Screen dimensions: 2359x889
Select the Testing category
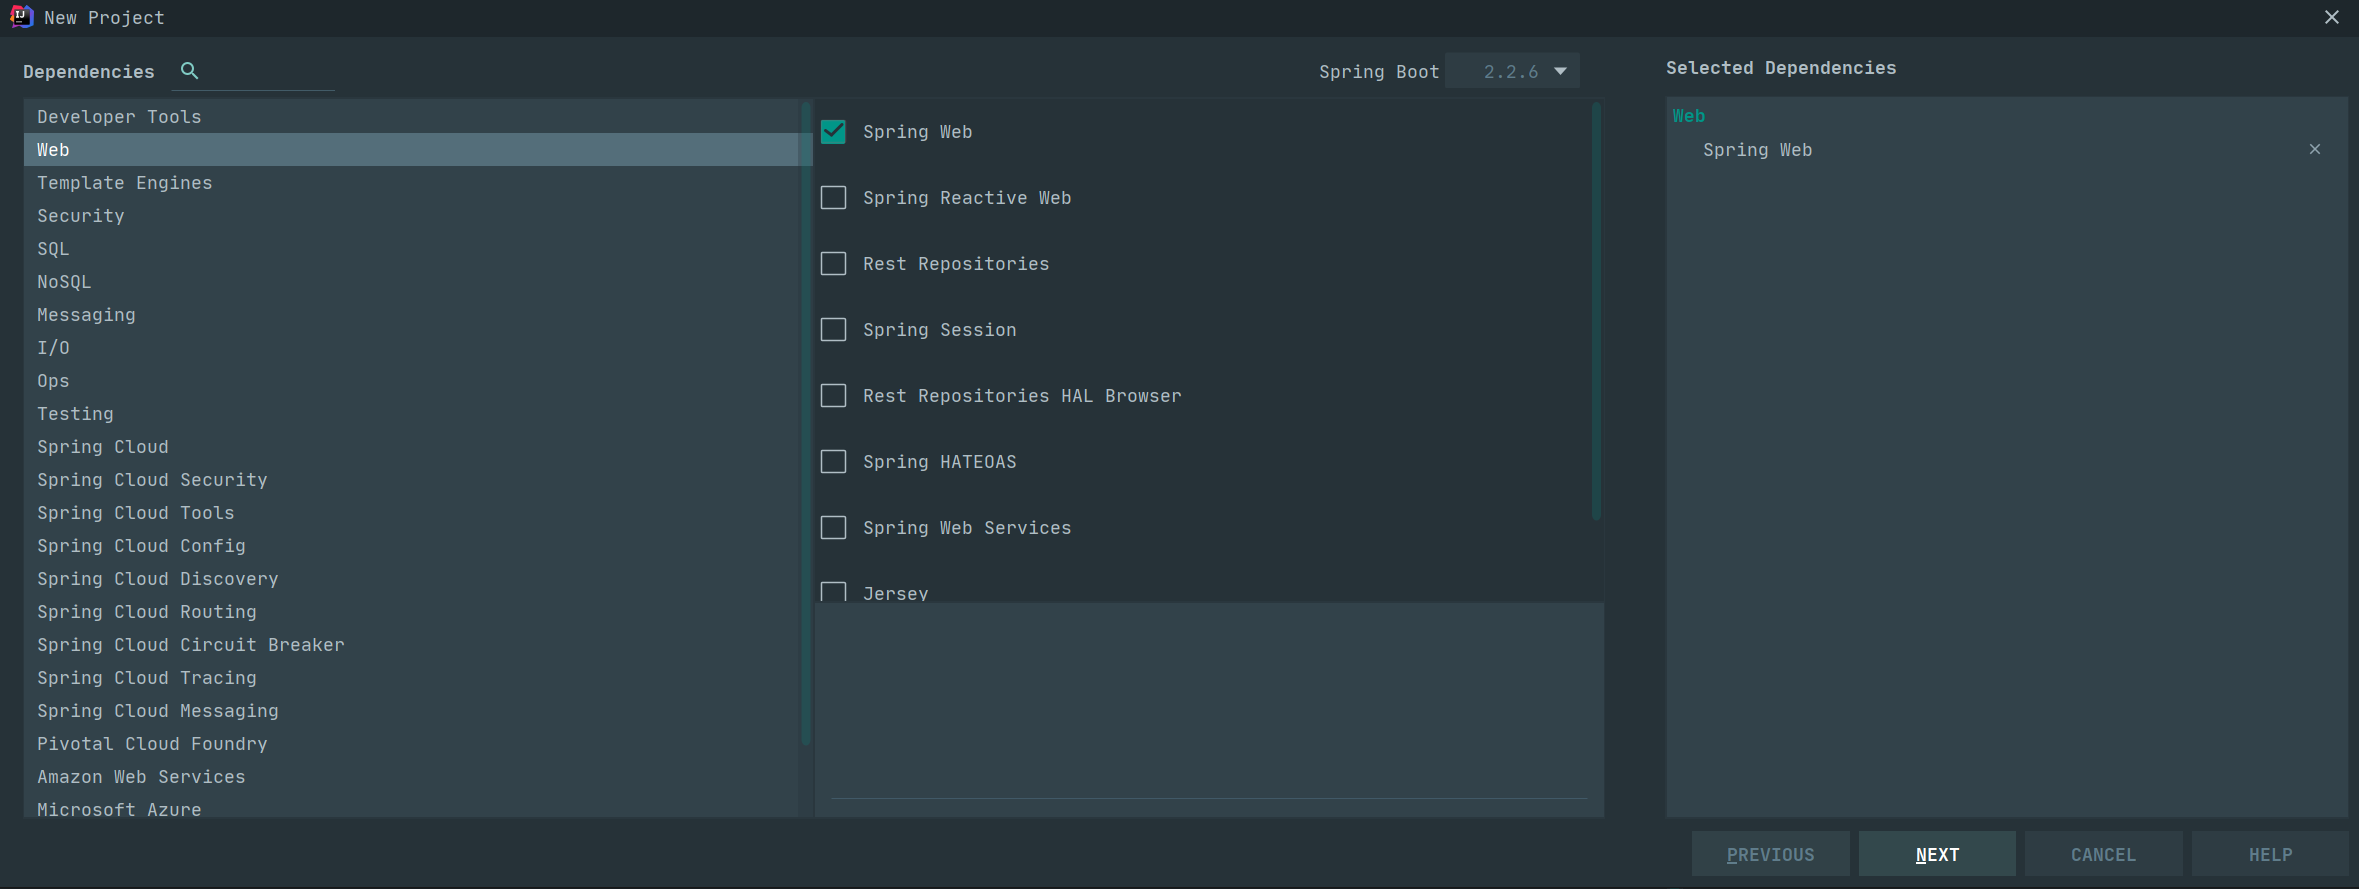[x=412, y=414]
